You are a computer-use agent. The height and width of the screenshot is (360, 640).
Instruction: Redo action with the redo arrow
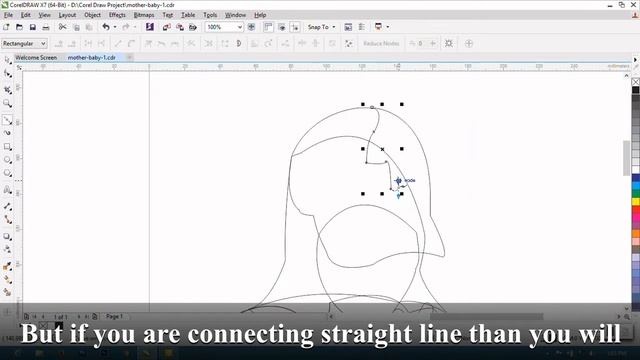(126, 27)
